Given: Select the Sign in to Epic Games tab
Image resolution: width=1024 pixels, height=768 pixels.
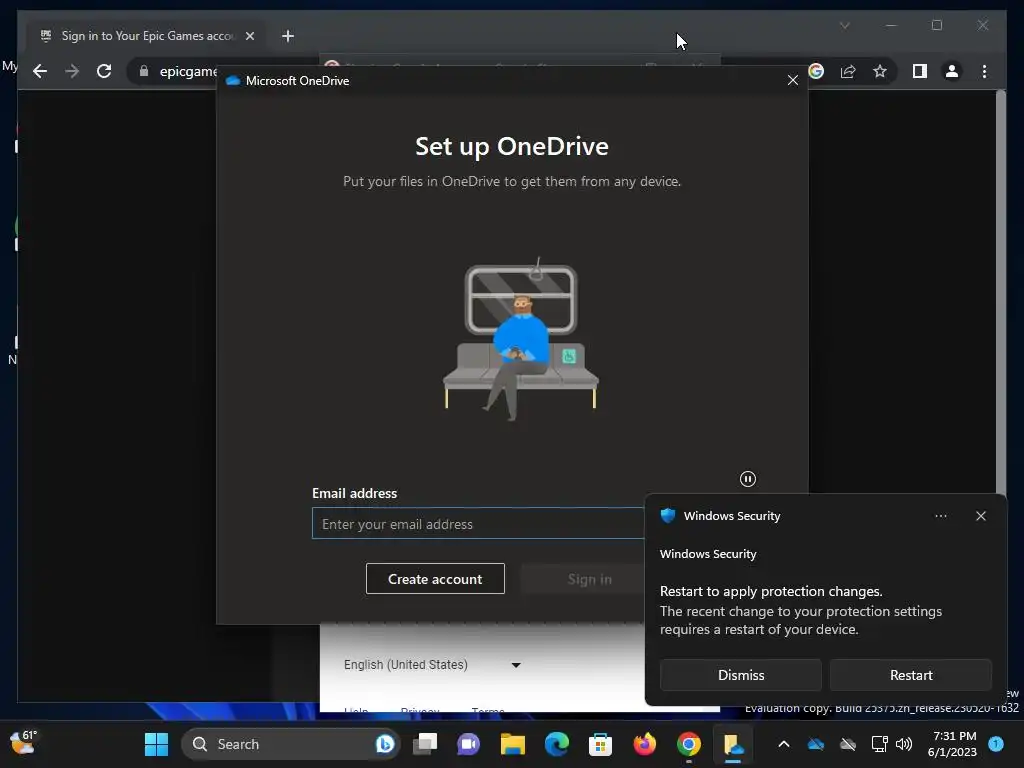Looking at the screenshot, I should pos(147,36).
